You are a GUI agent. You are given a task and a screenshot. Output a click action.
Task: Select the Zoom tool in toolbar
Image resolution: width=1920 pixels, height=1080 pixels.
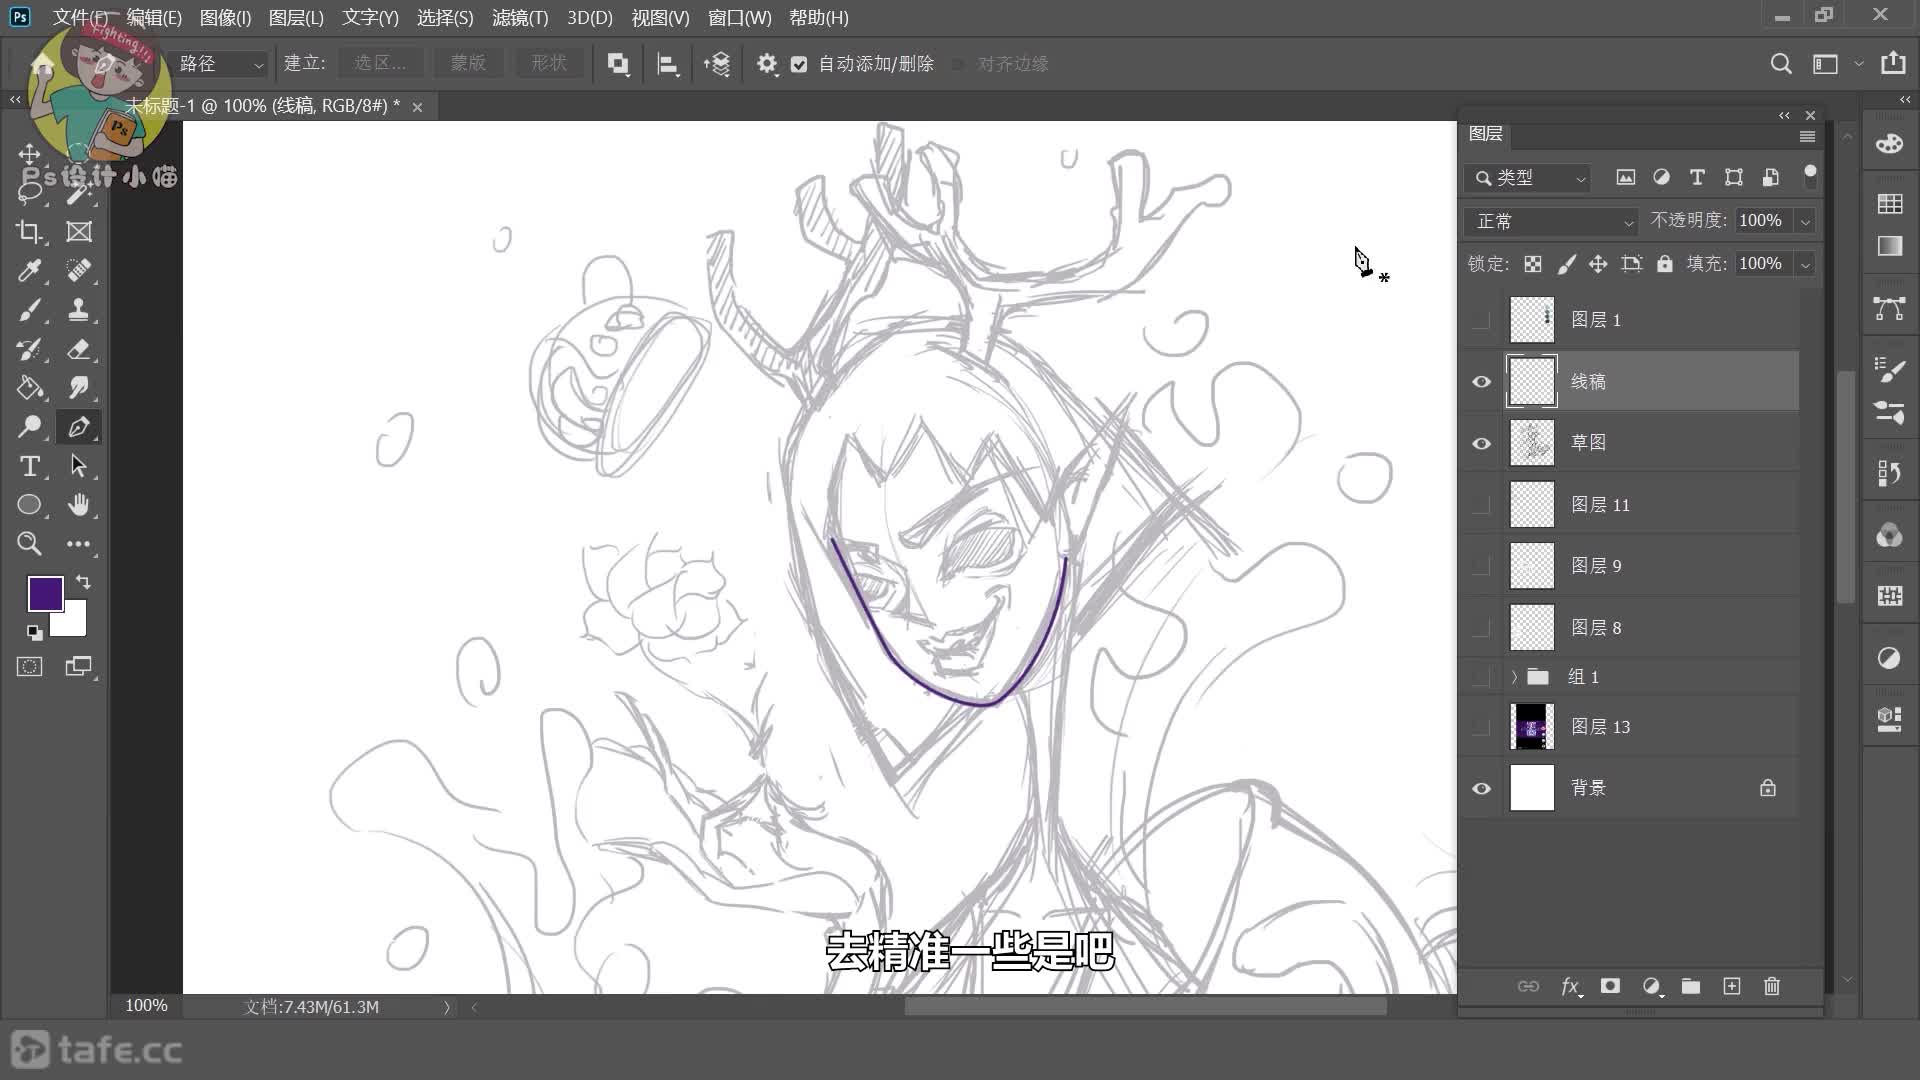click(x=29, y=544)
